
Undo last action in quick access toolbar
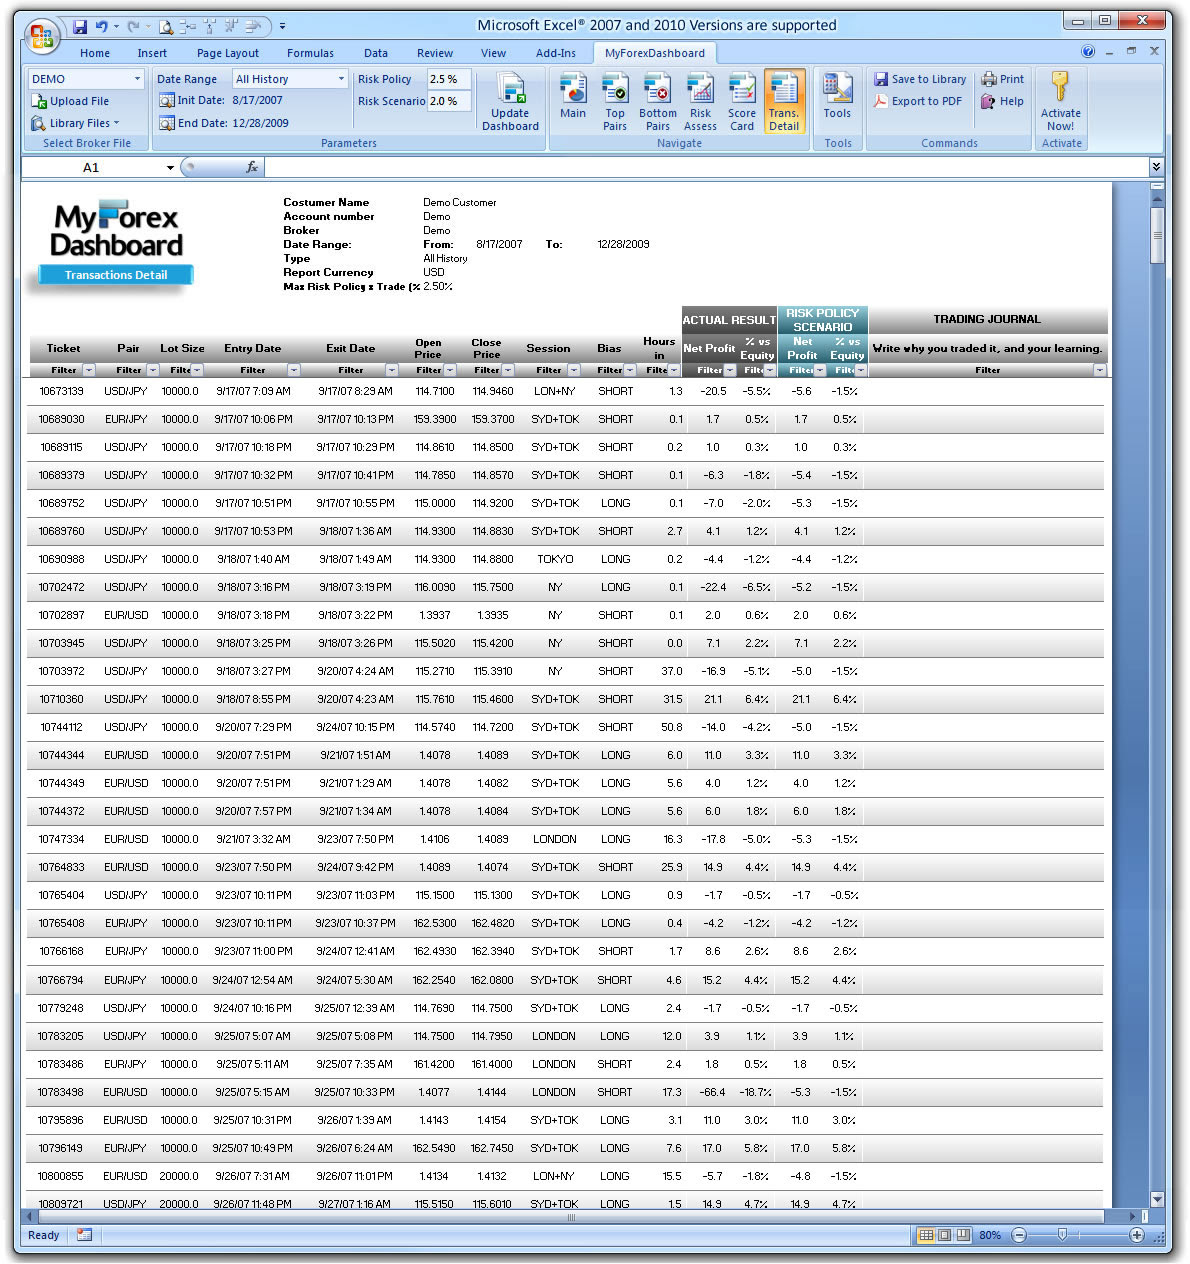[x=101, y=26]
